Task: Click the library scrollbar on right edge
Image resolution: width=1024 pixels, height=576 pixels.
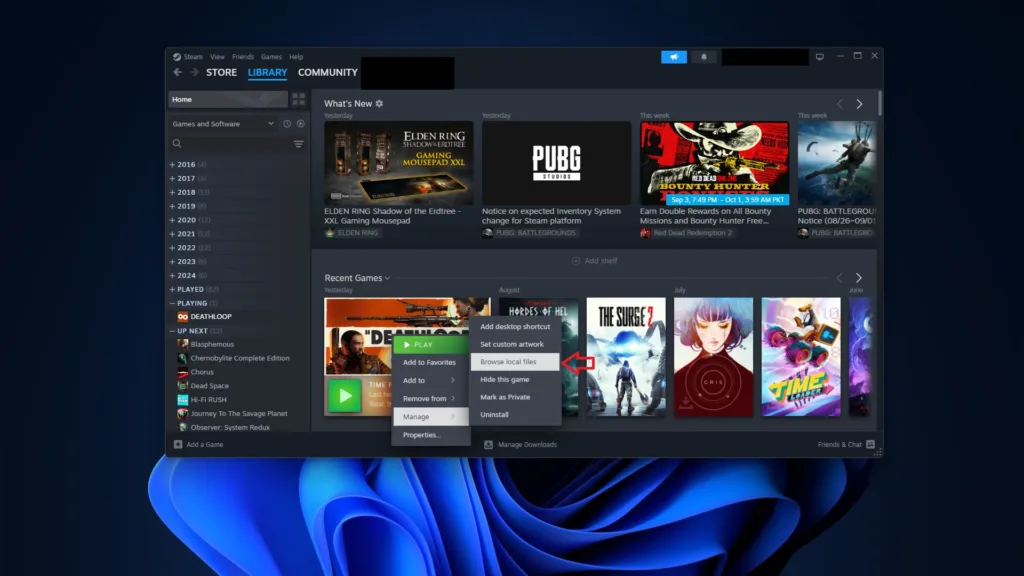Action: click(880, 103)
